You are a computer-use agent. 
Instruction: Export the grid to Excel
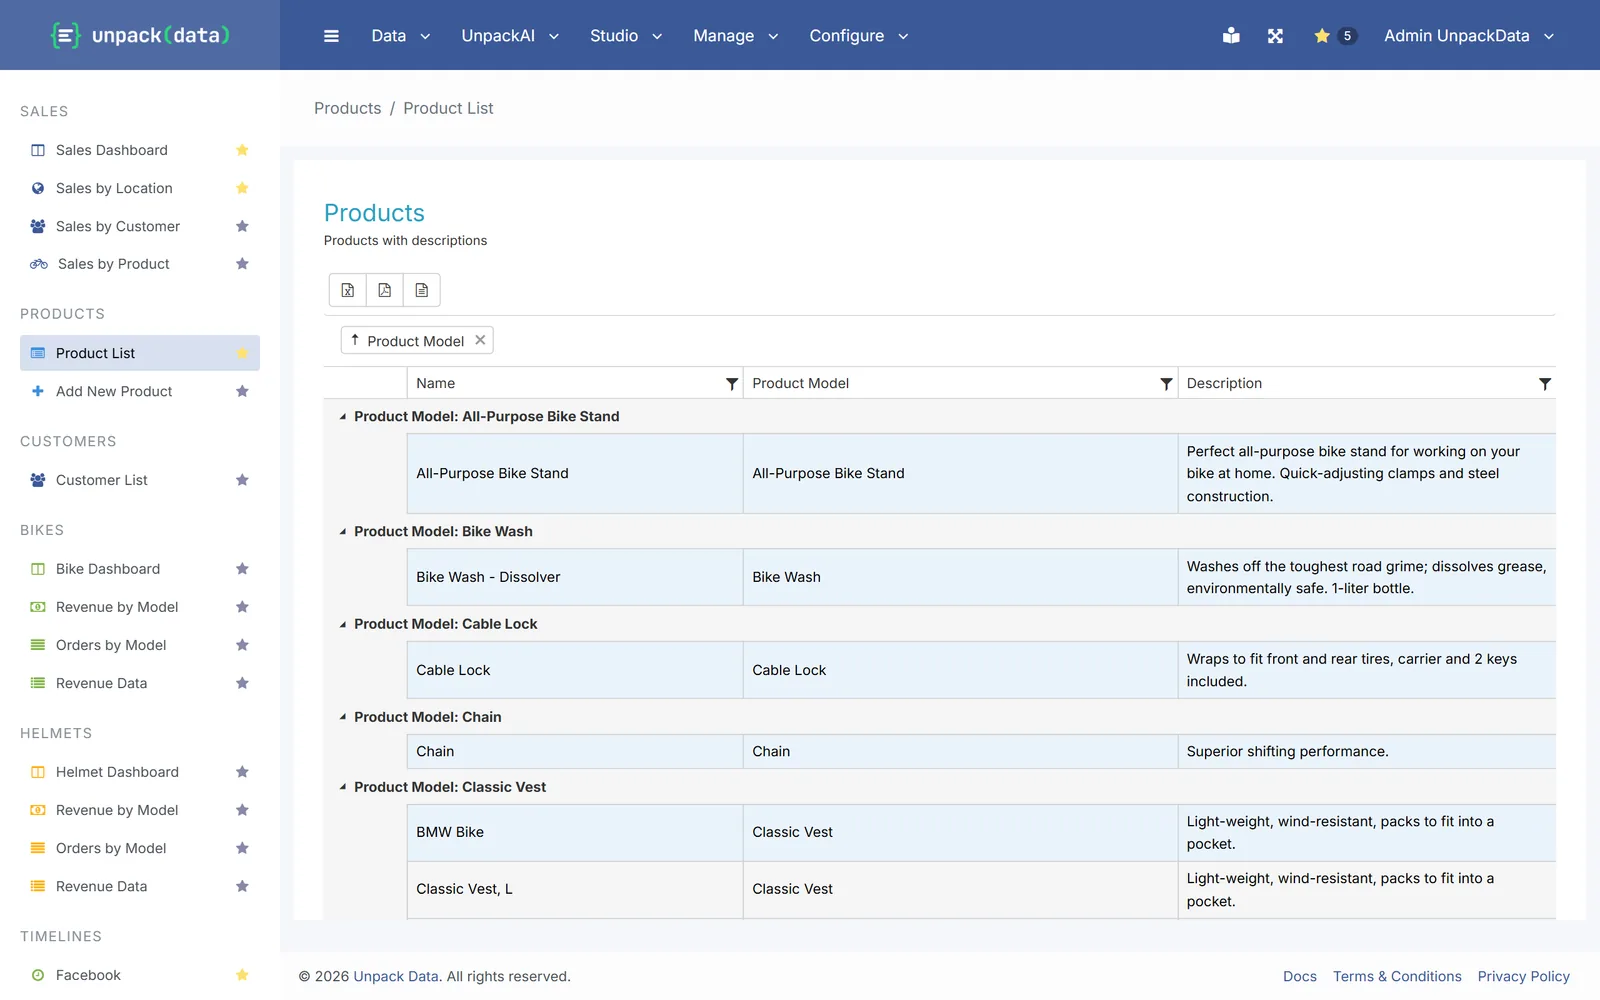coord(347,290)
